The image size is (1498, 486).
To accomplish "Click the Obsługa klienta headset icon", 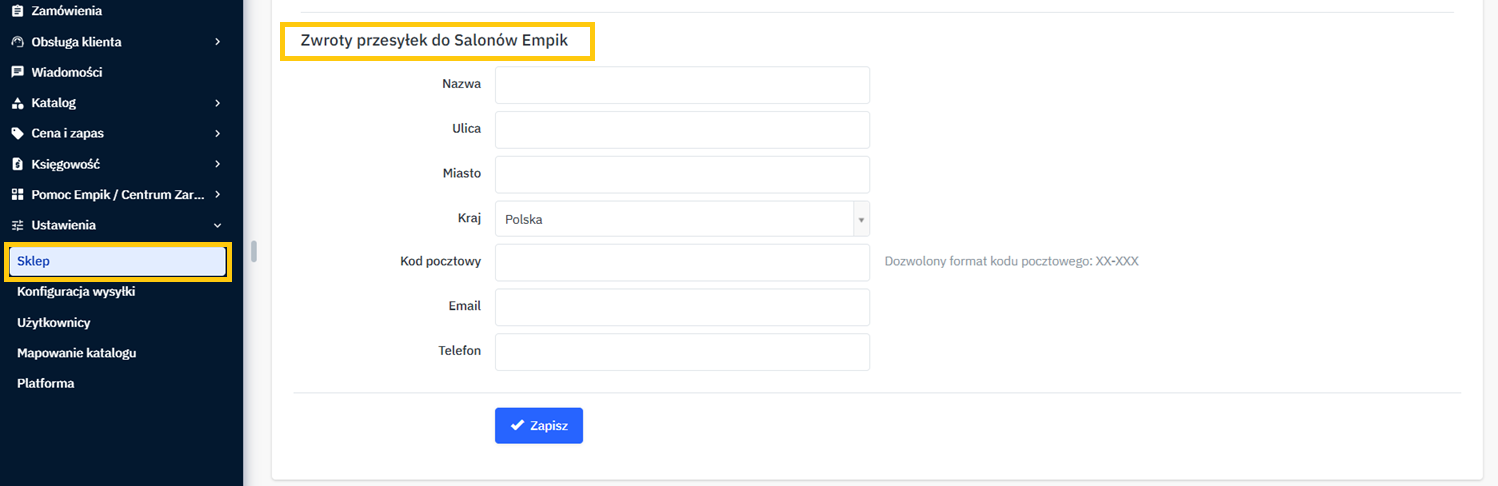I will coord(17,42).
